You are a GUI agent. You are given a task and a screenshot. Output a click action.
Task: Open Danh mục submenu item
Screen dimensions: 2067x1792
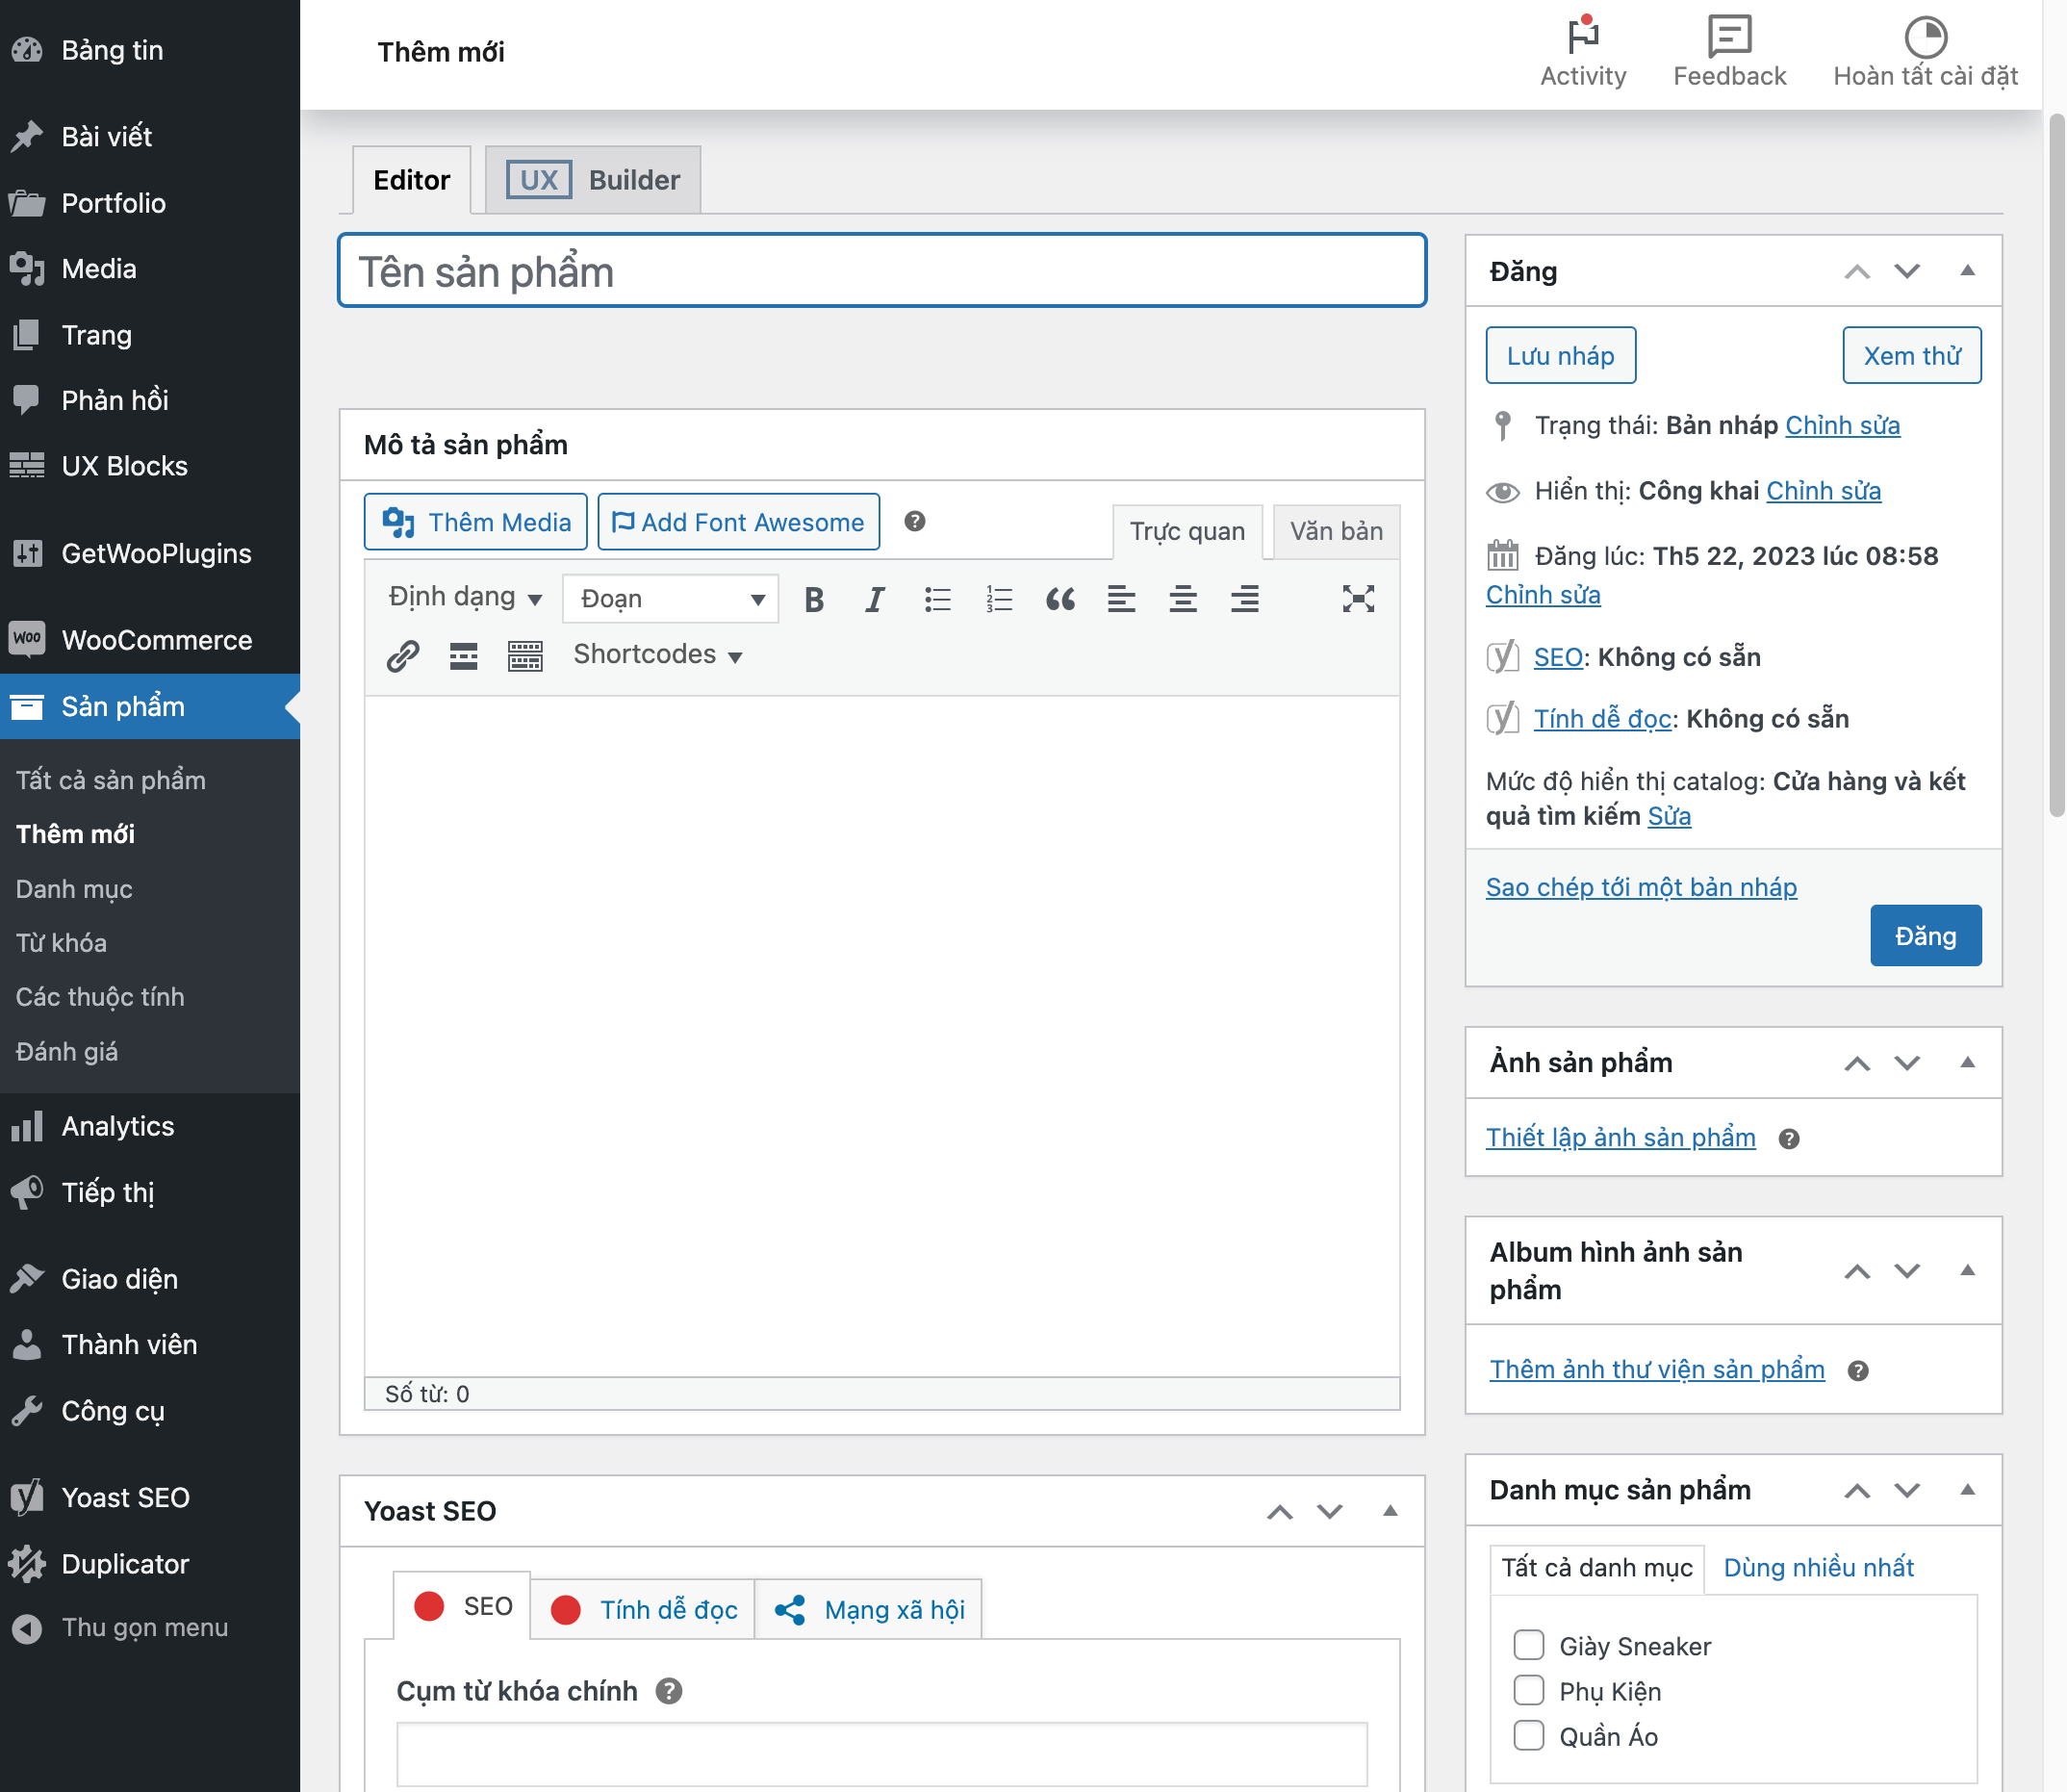(74, 889)
